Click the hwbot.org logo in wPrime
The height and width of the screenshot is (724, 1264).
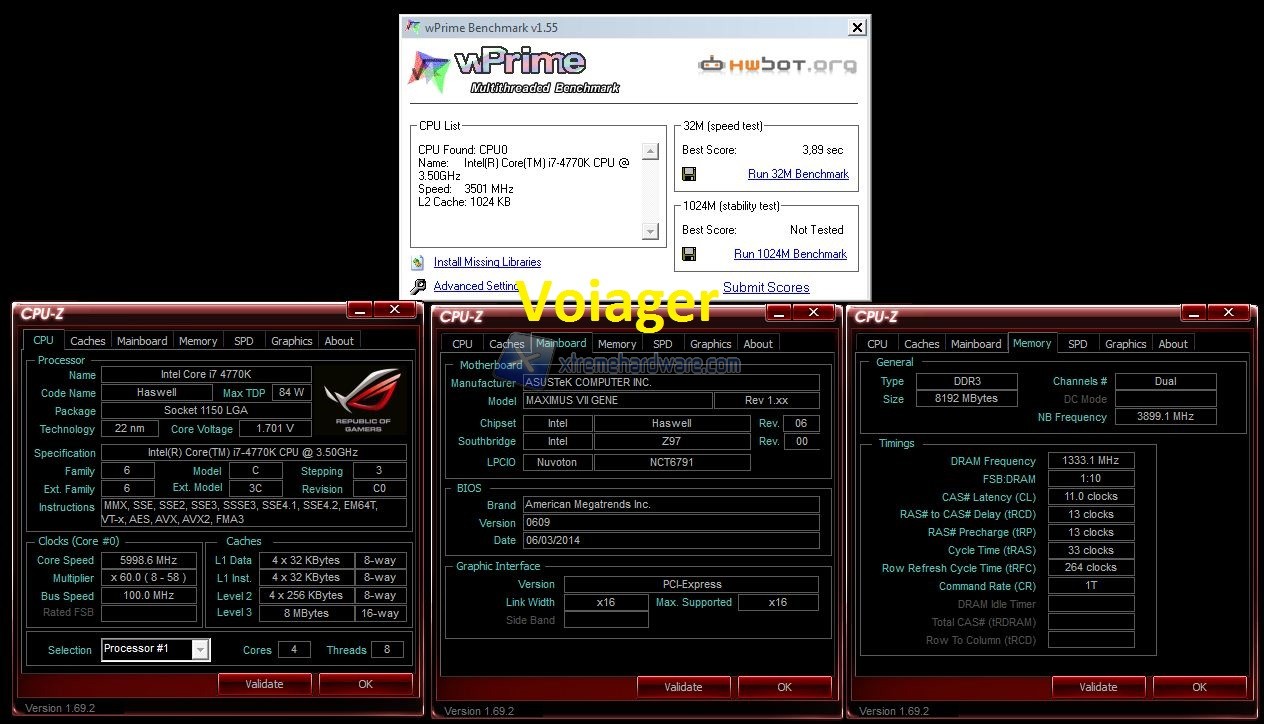[777, 65]
